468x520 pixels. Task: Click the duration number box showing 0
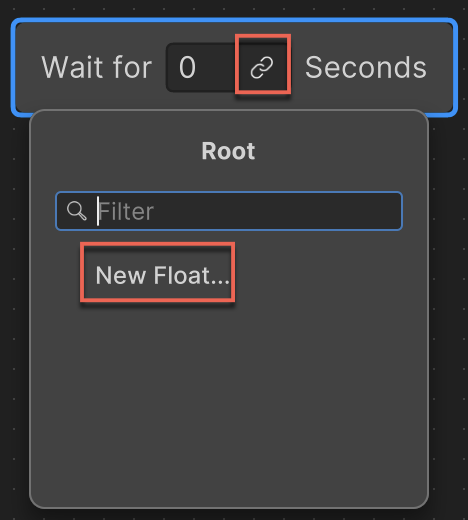coord(201,67)
